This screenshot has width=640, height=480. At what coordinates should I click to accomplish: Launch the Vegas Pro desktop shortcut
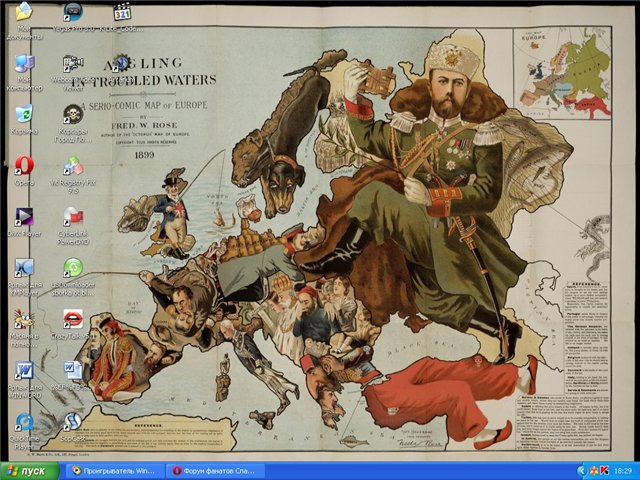(x=73, y=12)
